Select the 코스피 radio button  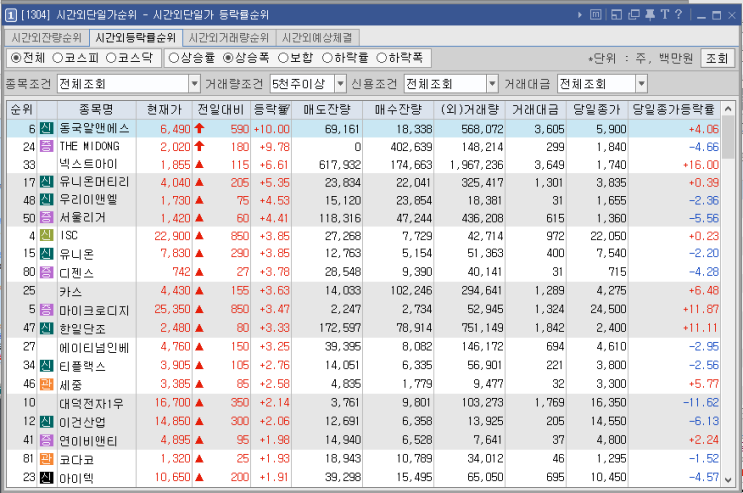click(x=57, y=58)
